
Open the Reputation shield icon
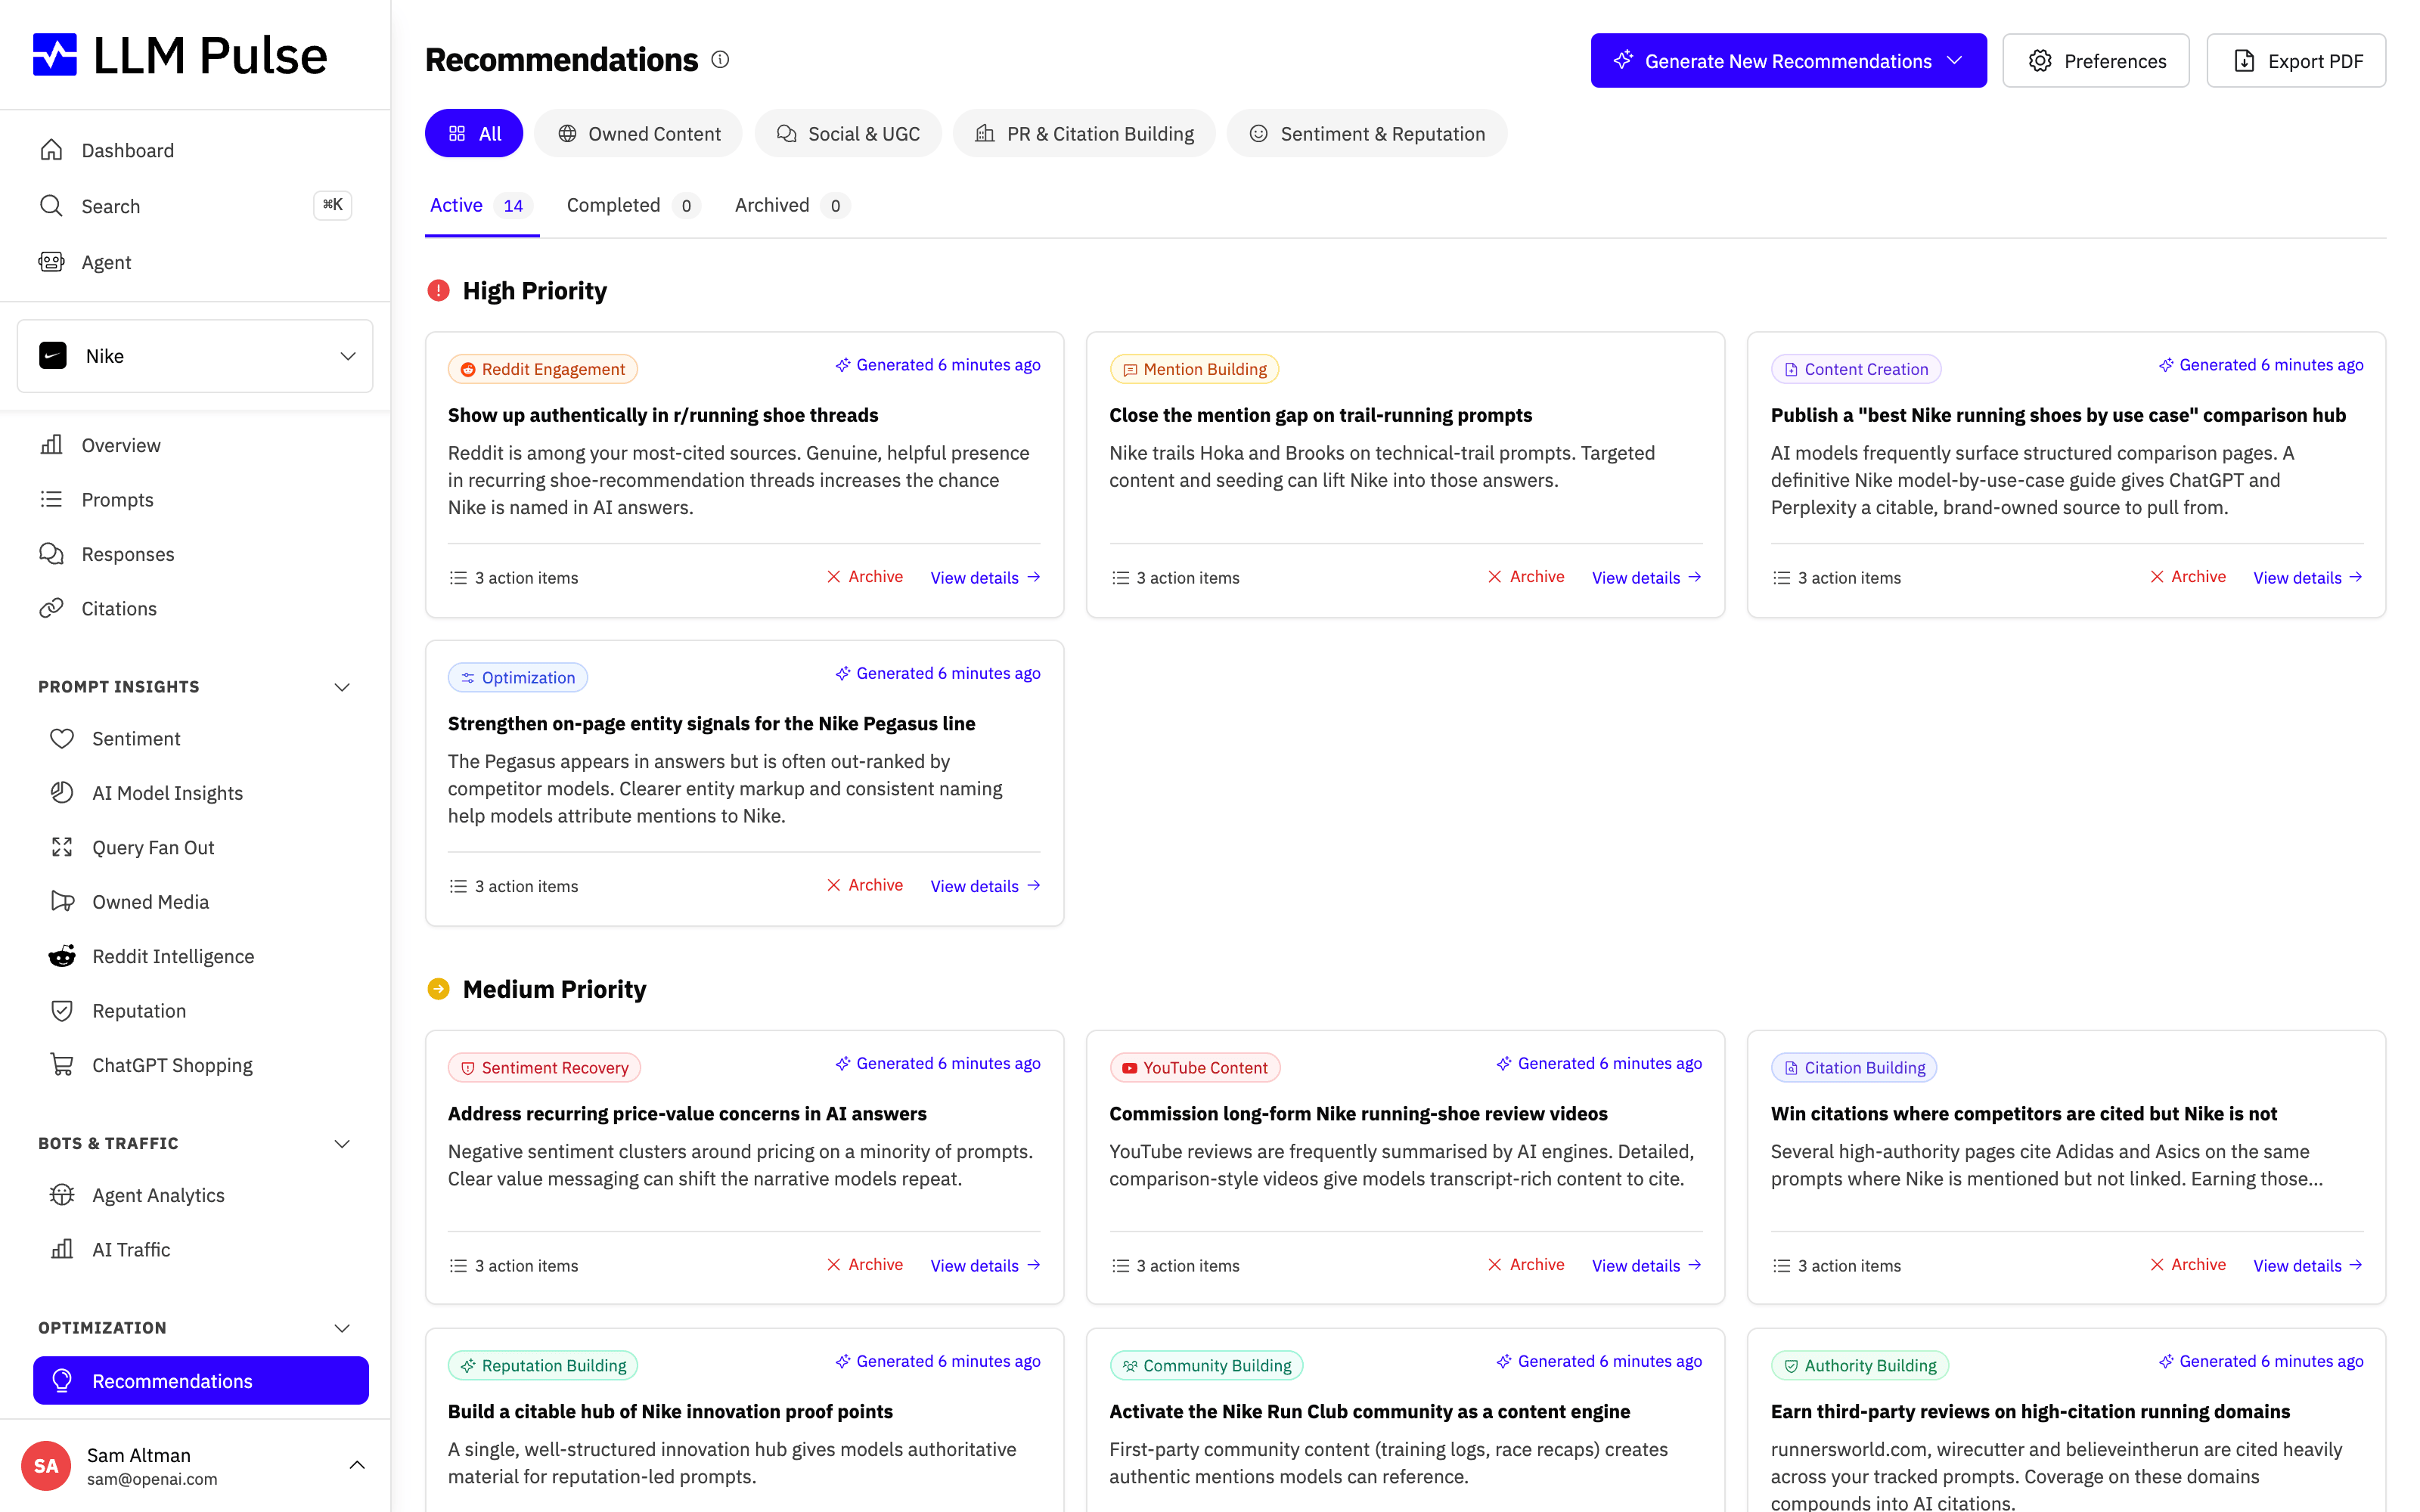click(62, 1011)
